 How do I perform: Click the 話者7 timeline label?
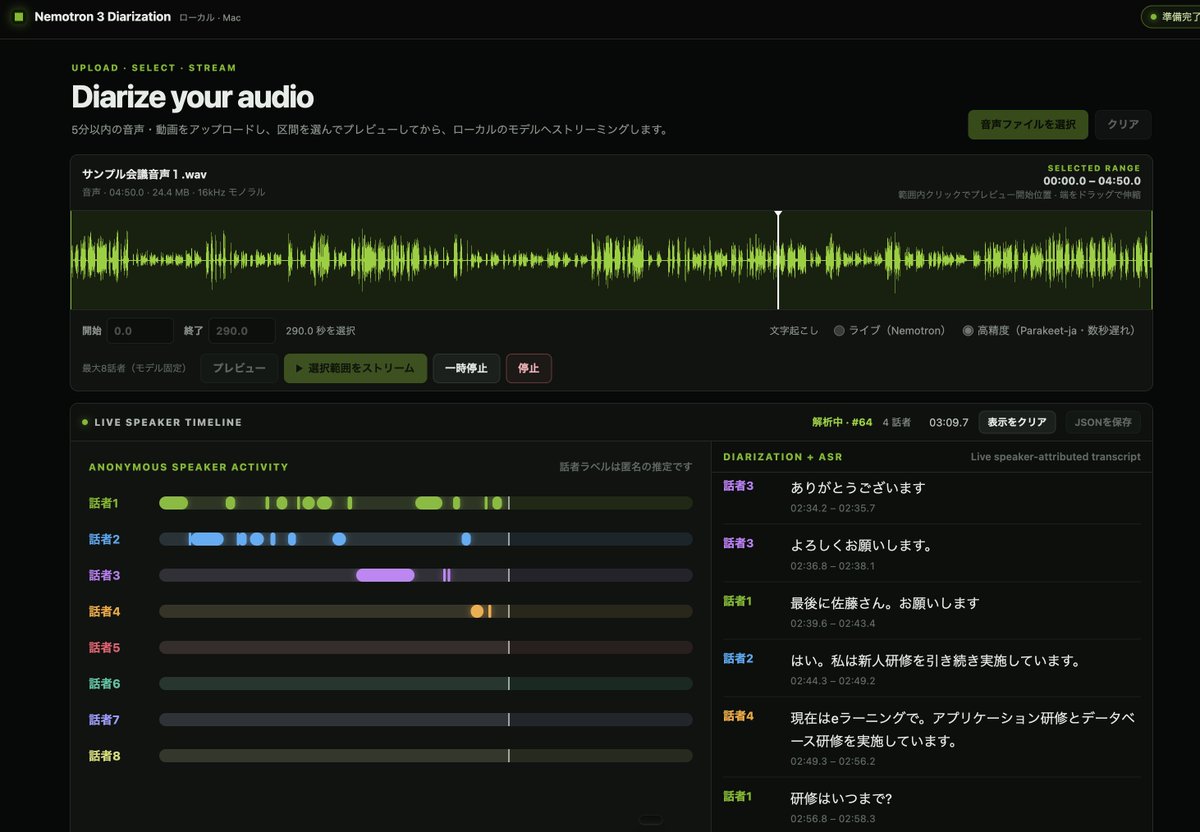(104, 719)
